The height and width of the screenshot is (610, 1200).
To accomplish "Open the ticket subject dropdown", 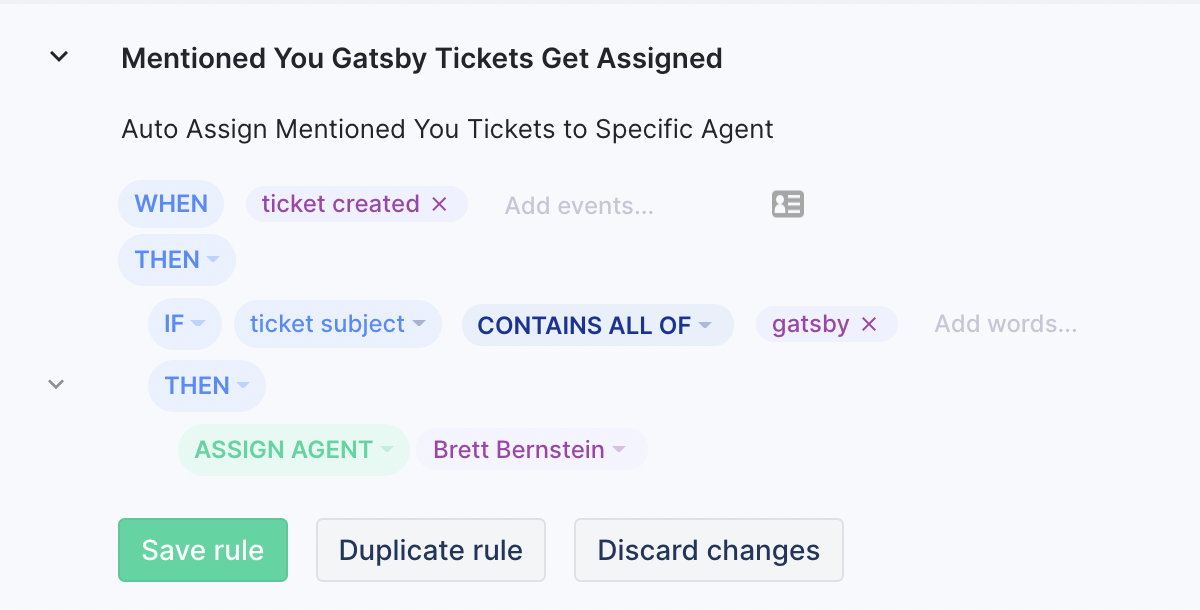I will (x=338, y=324).
